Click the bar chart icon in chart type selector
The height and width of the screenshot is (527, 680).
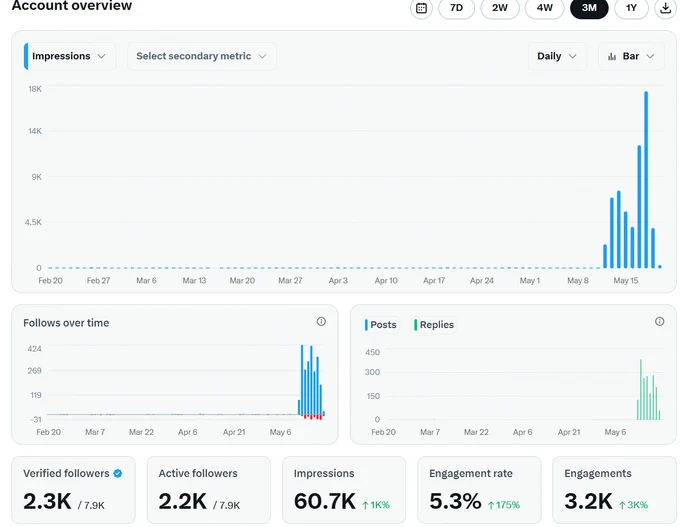tap(612, 56)
